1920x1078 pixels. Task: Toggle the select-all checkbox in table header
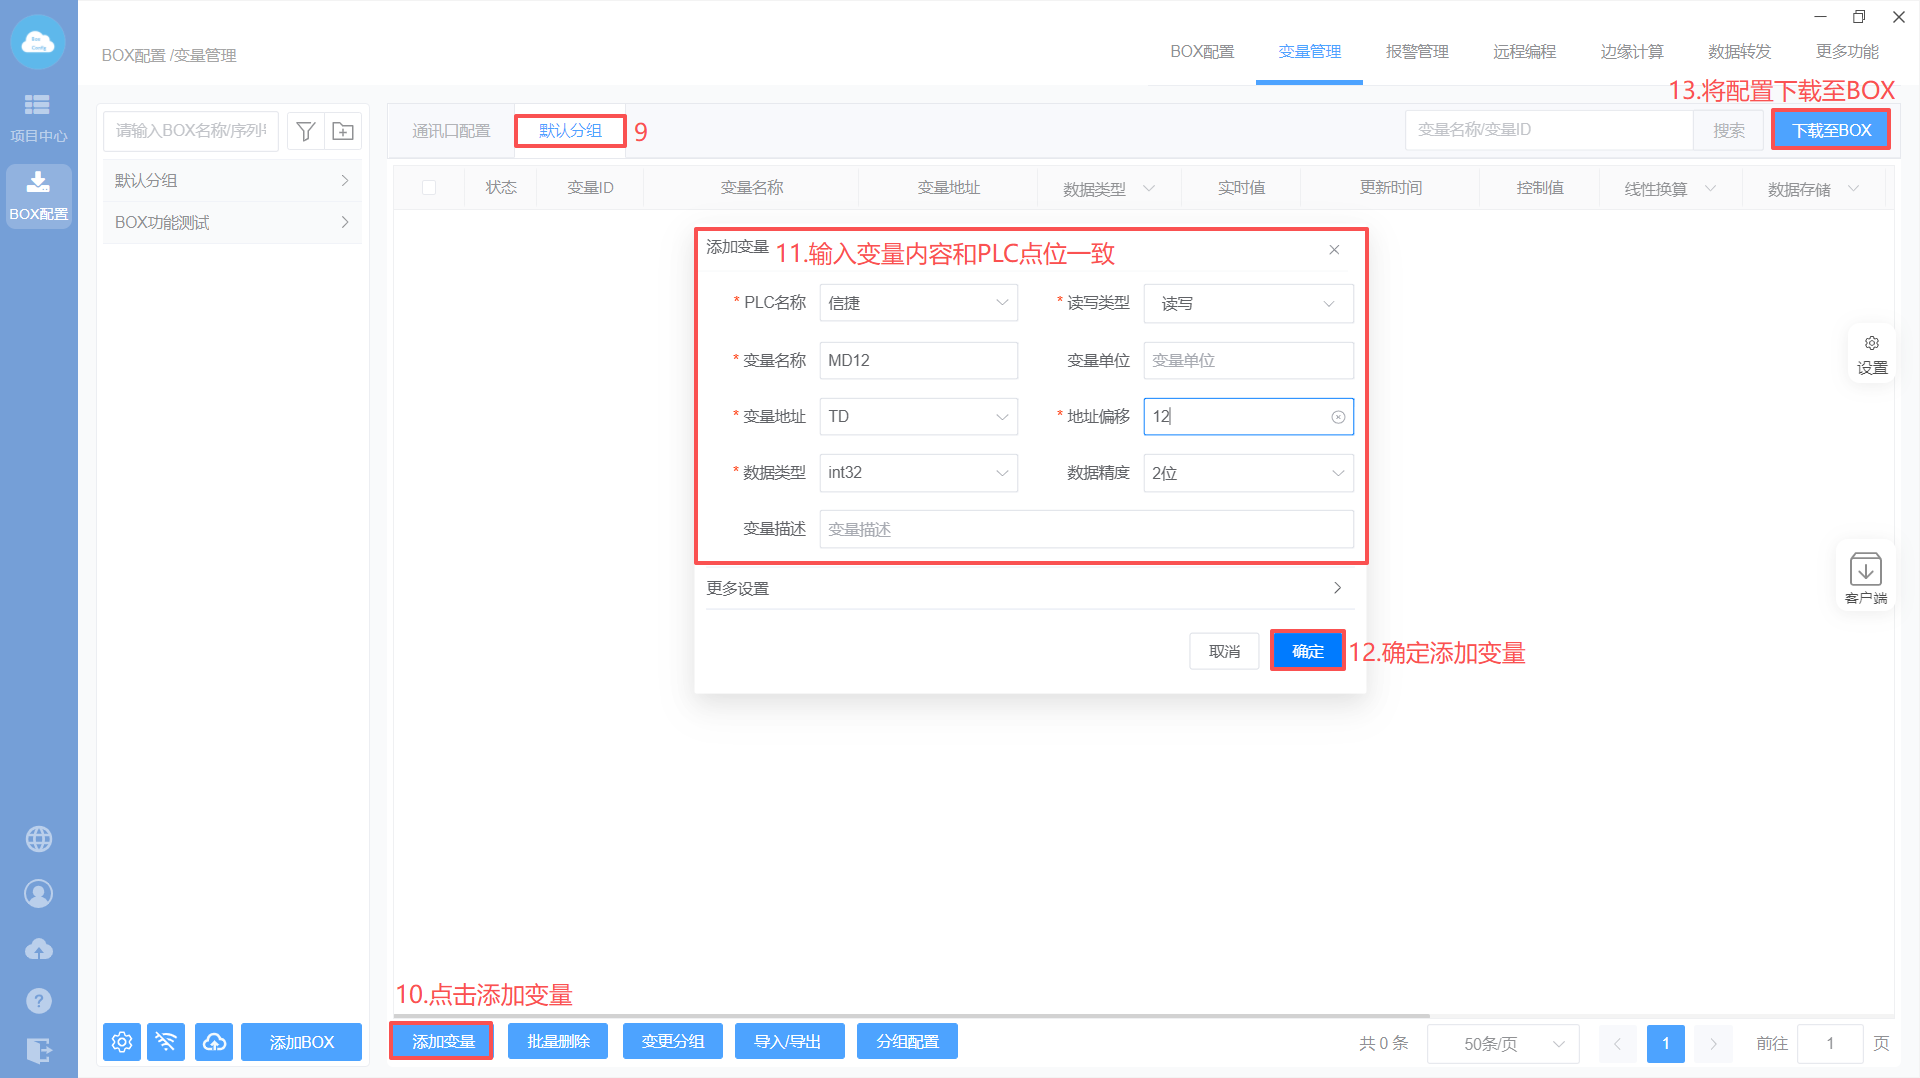pyautogui.click(x=429, y=188)
